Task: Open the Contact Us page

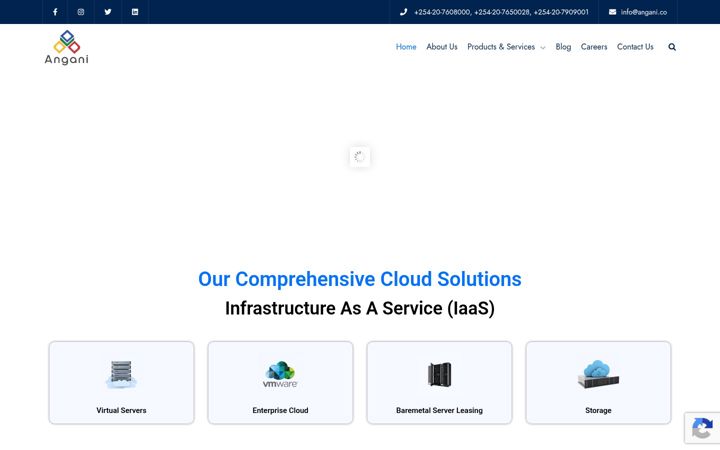Action: tap(635, 47)
